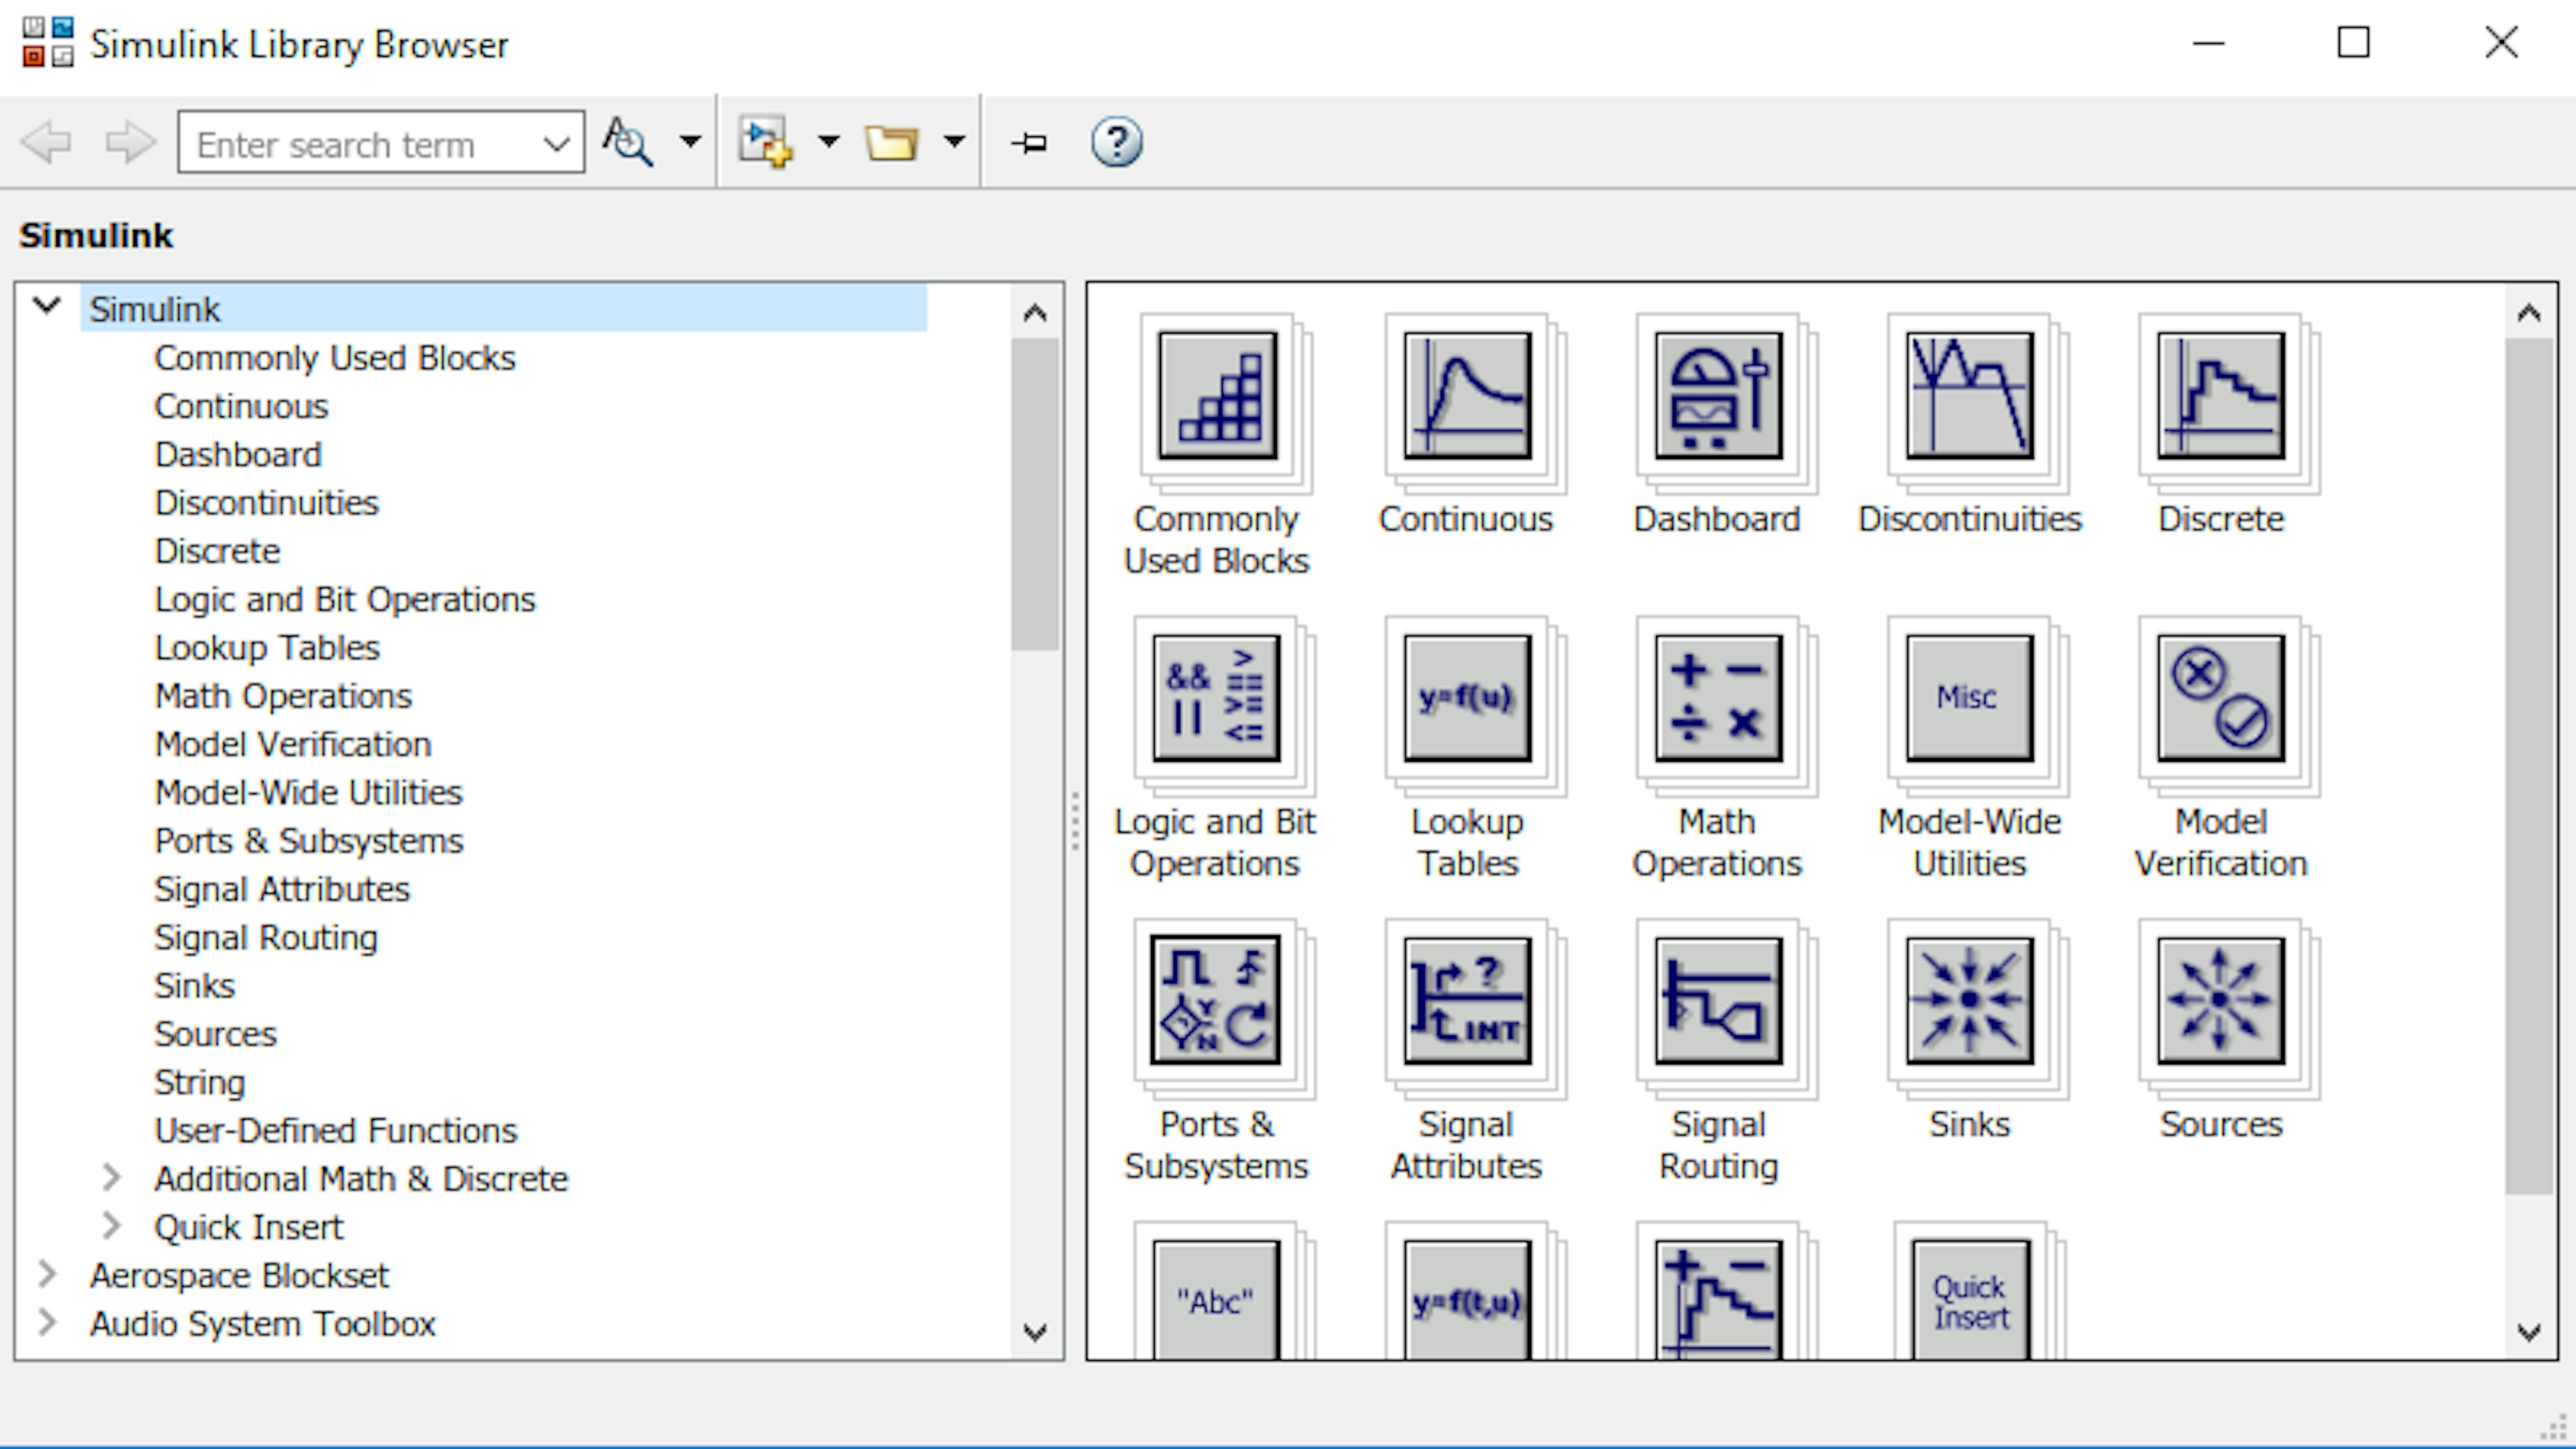Select Signal Attributes in the tree
2576x1449 pixels.
pos(282,889)
